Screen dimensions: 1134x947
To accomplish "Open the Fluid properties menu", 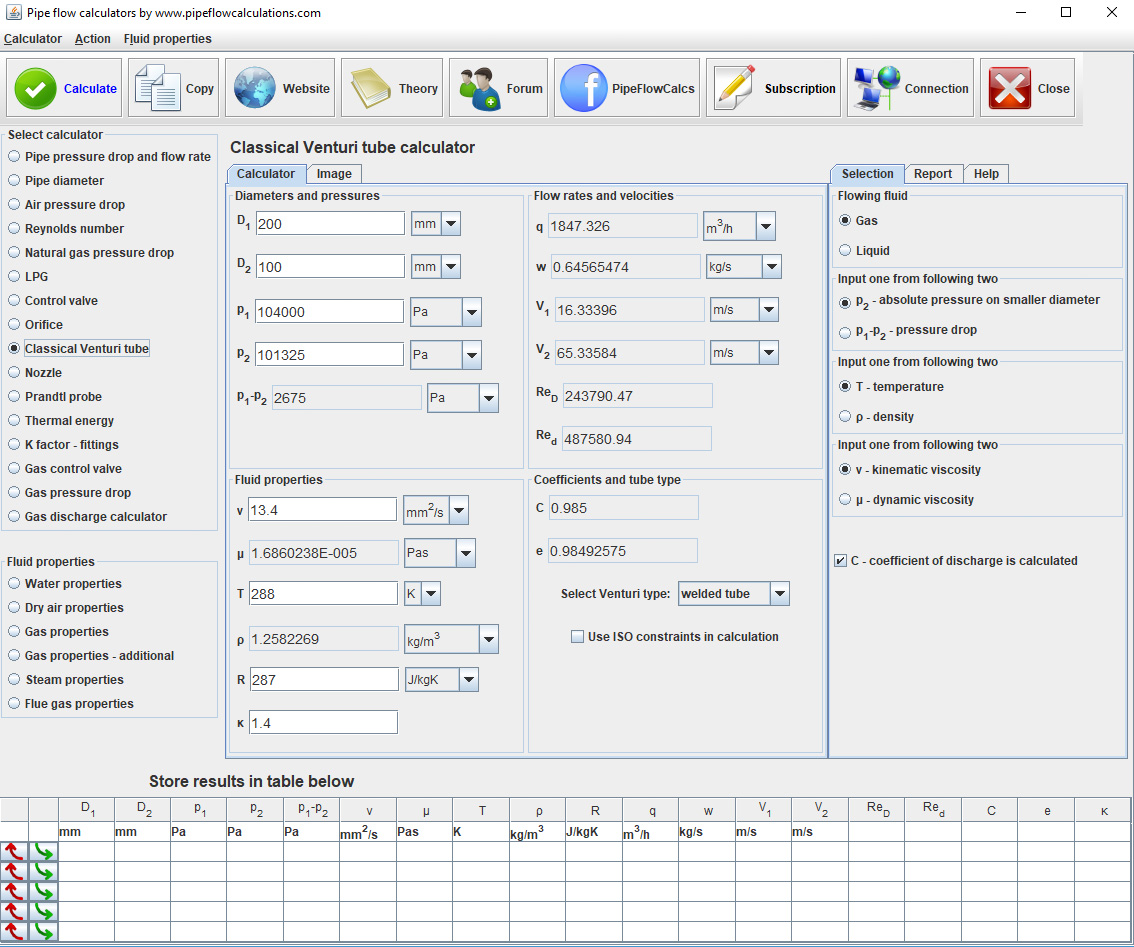I will 167,39.
